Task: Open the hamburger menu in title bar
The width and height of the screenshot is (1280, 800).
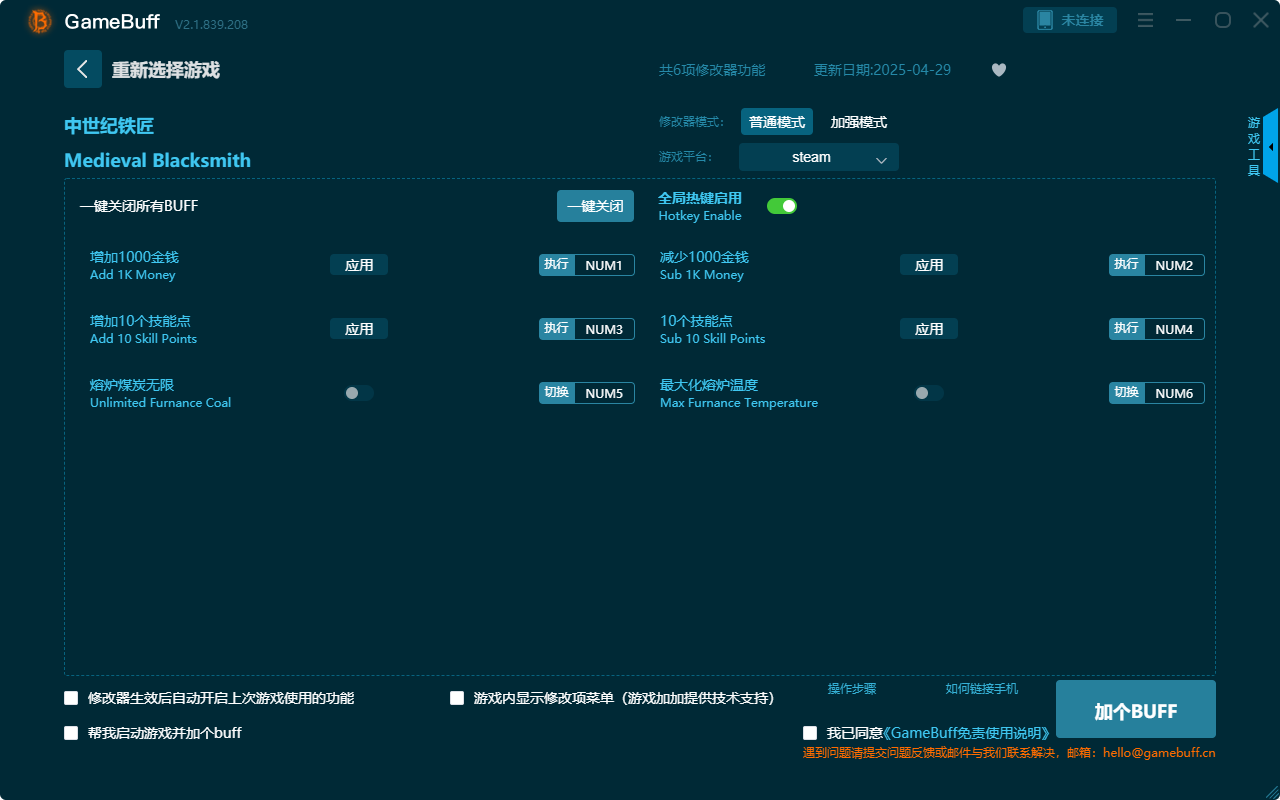Action: click(x=1145, y=20)
